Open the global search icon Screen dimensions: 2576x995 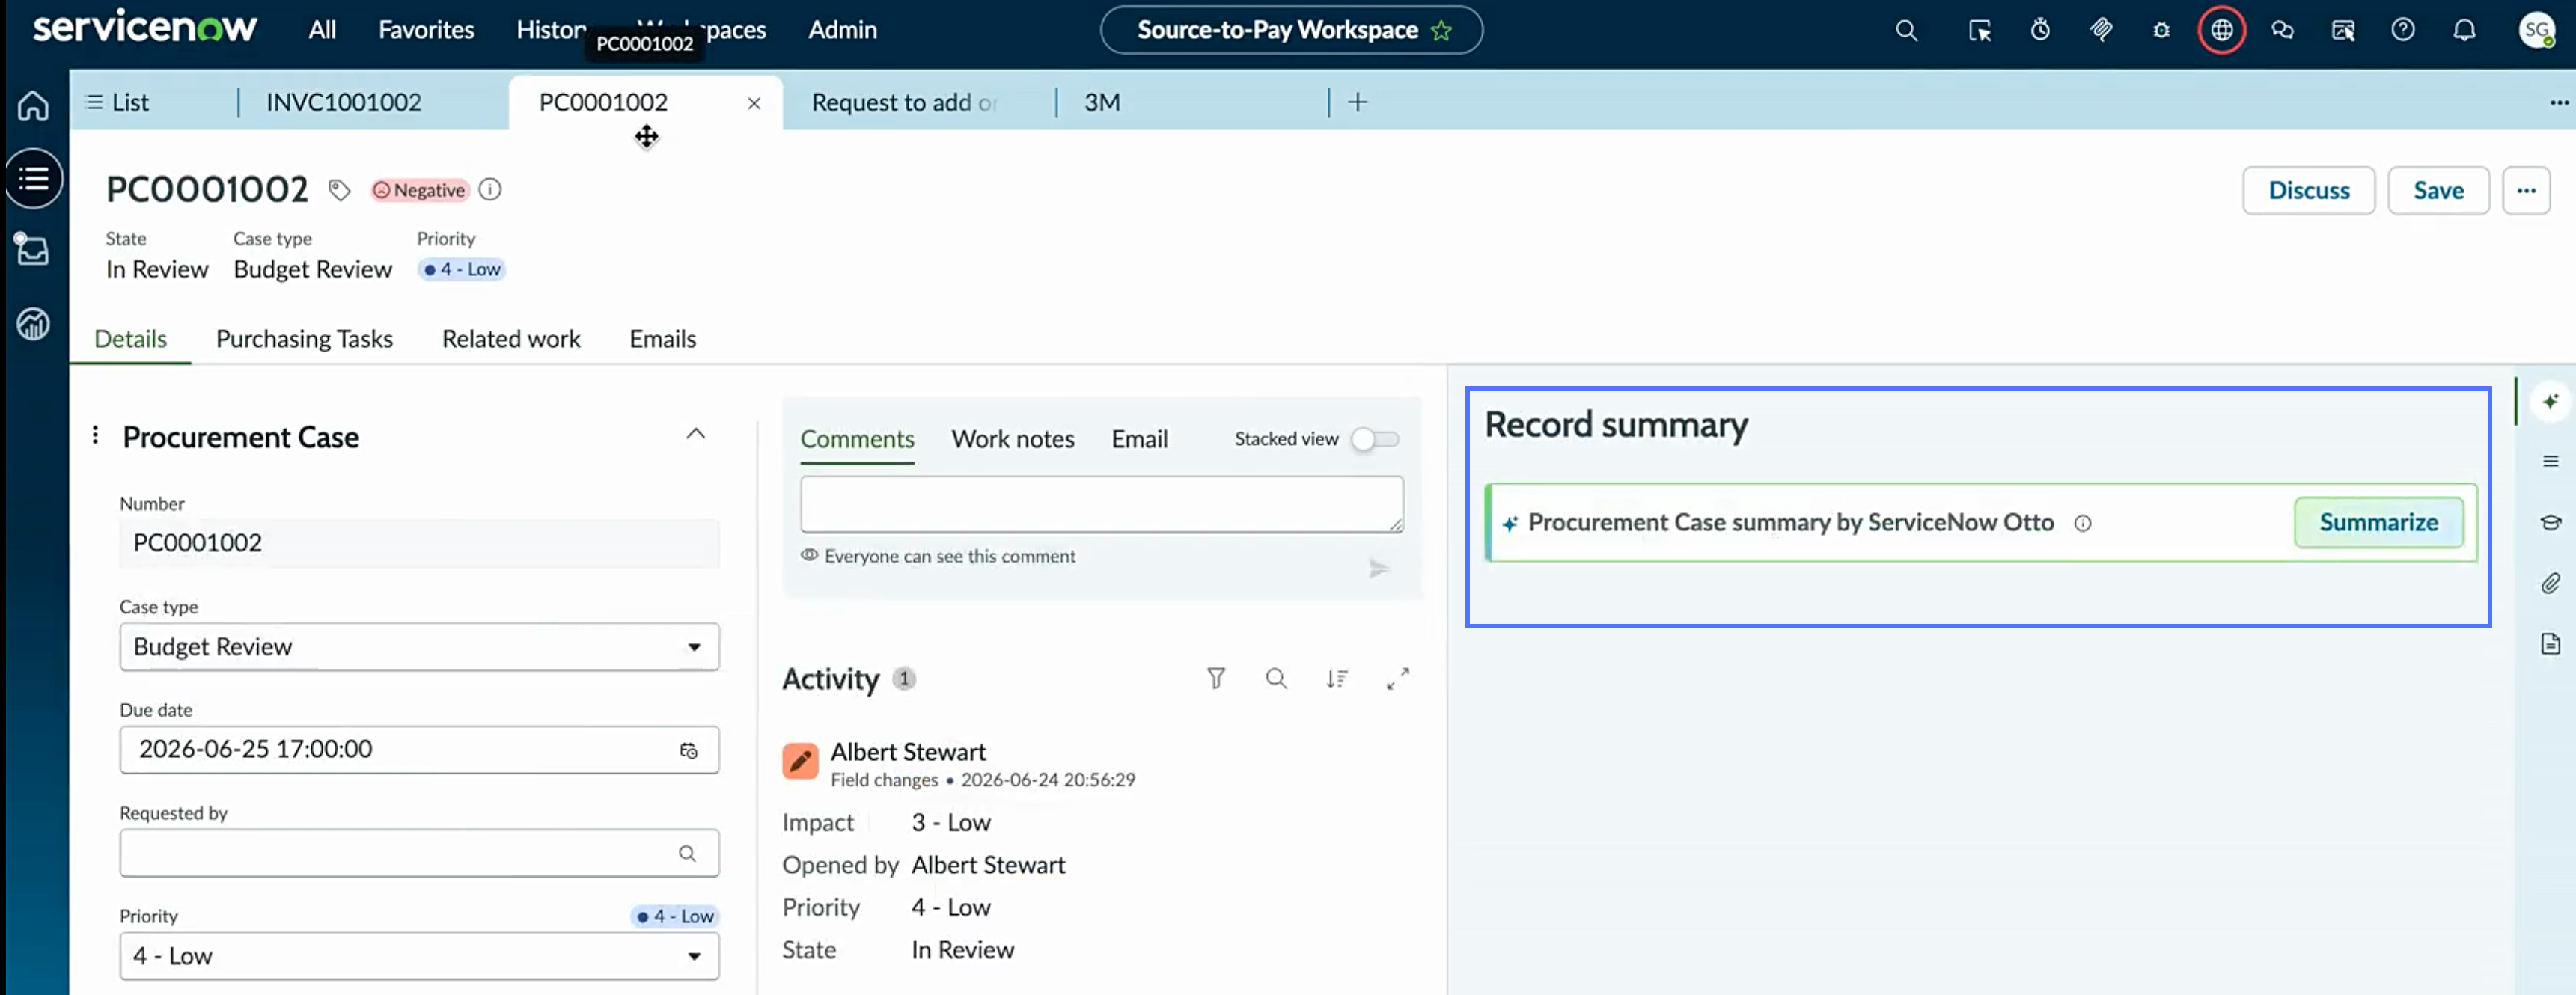click(x=1906, y=30)
